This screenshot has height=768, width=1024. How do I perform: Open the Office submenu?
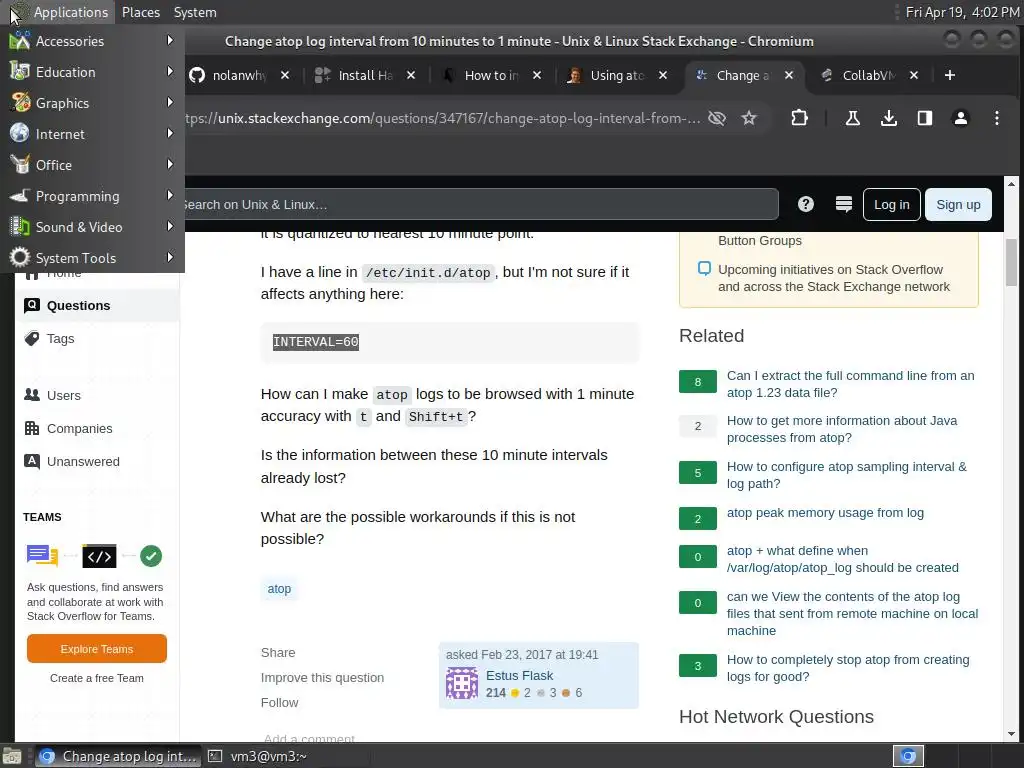point(92,165)
